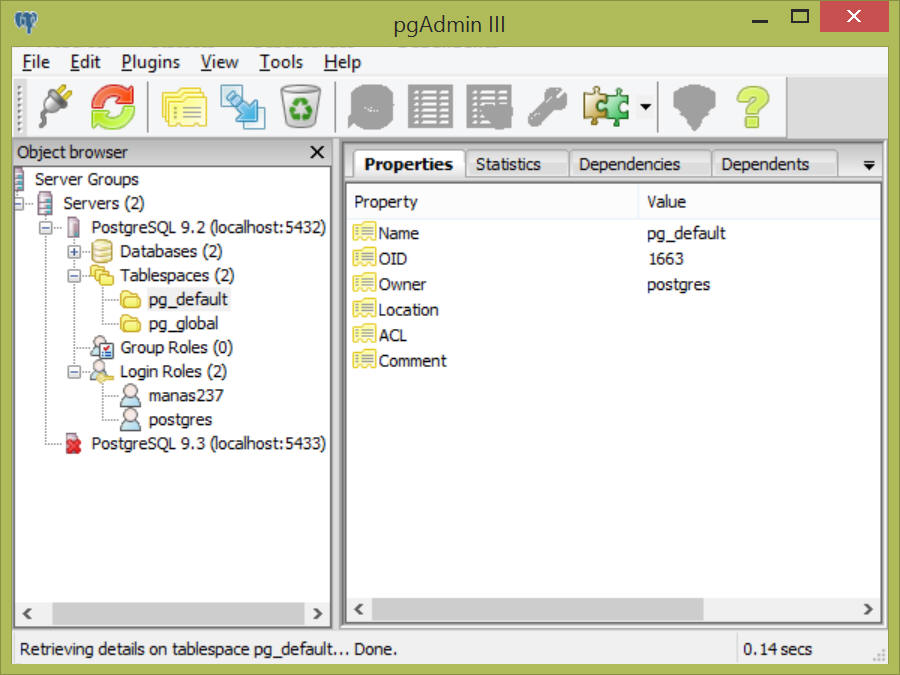The height and width of the screenshot is (675, 900).
Task: Select Login Roles (2) in the tree
Action: click(173, 372)
